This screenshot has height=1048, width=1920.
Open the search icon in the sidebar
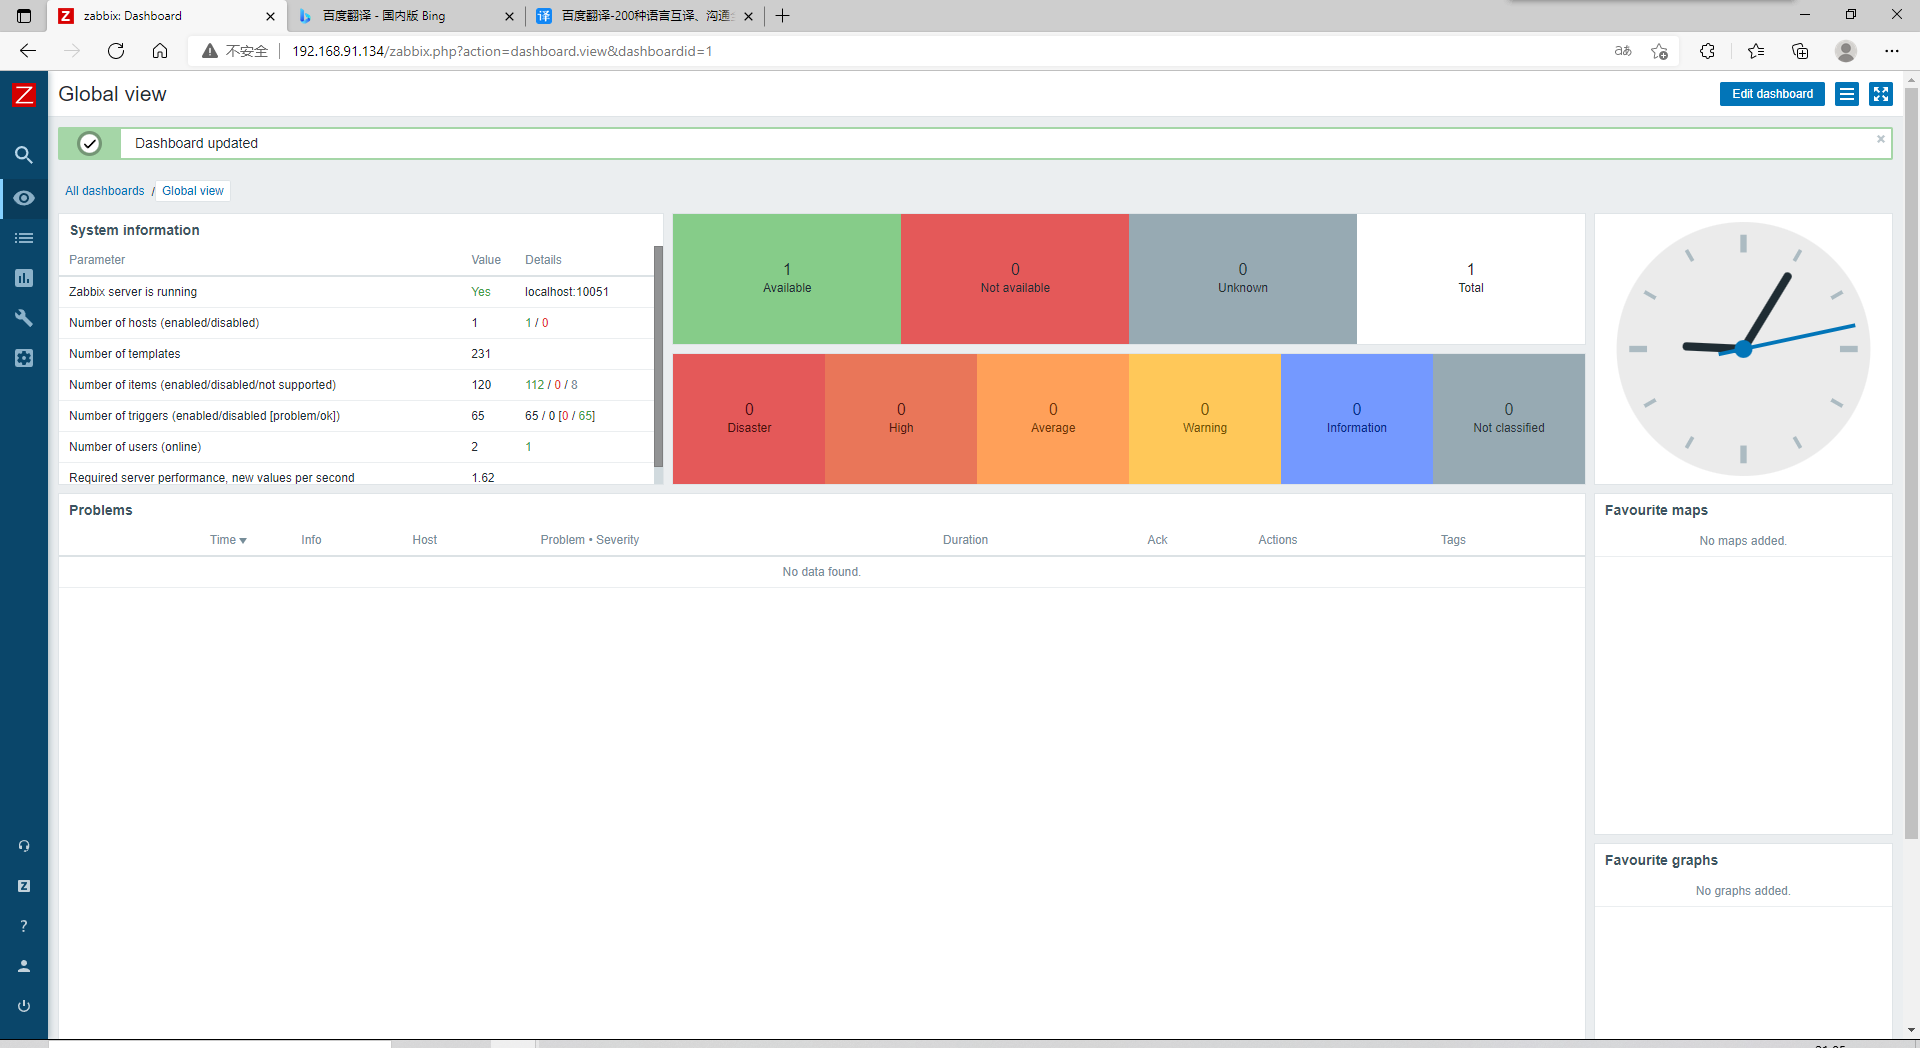[x=24, y=155]
